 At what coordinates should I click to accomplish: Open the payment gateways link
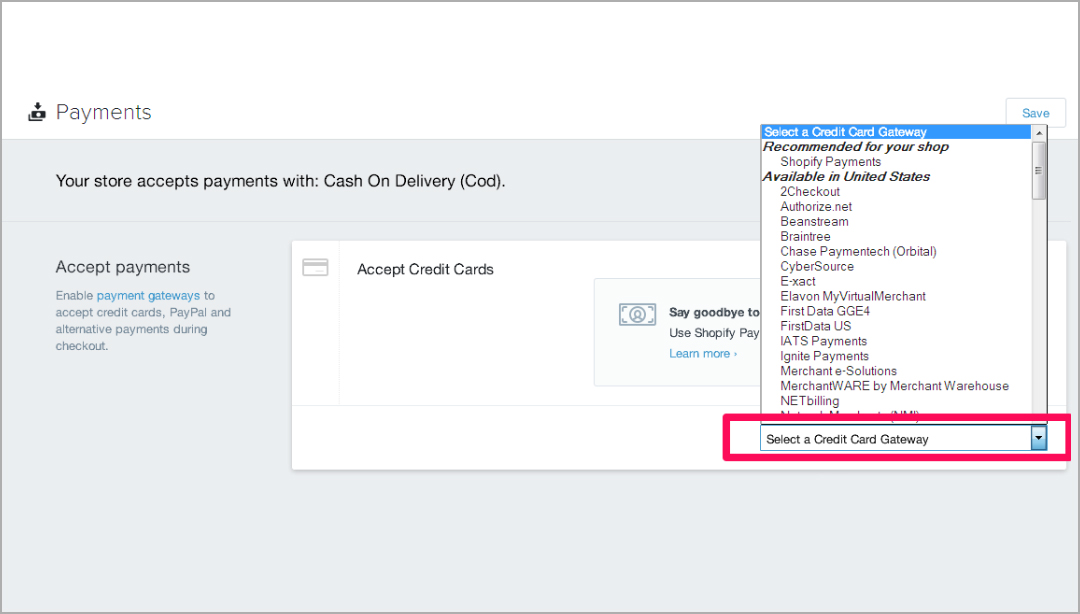click(x=148, y=296)
